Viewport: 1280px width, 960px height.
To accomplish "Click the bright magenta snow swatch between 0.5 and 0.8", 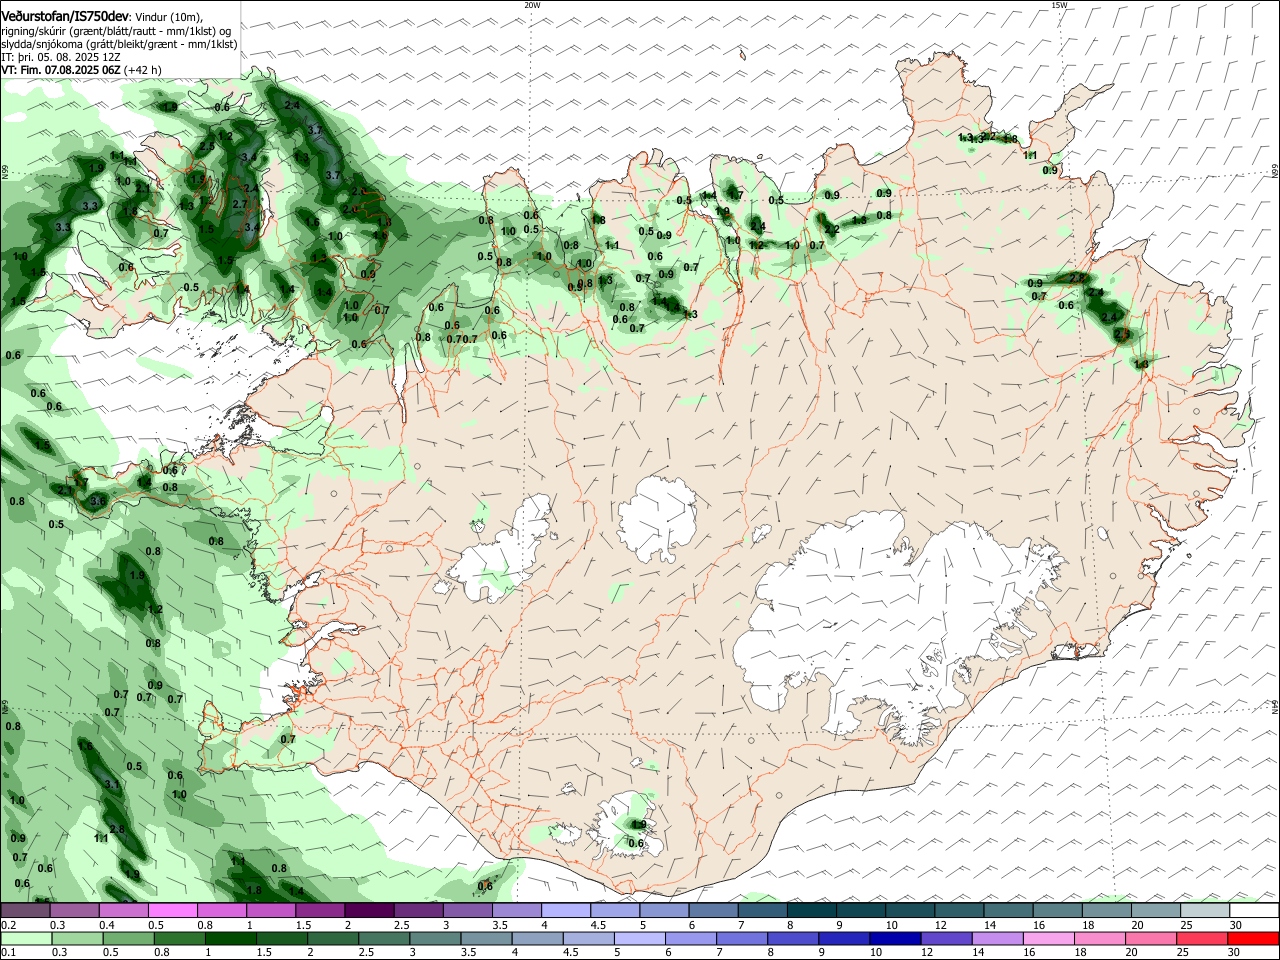I will (x=173, y=911).
